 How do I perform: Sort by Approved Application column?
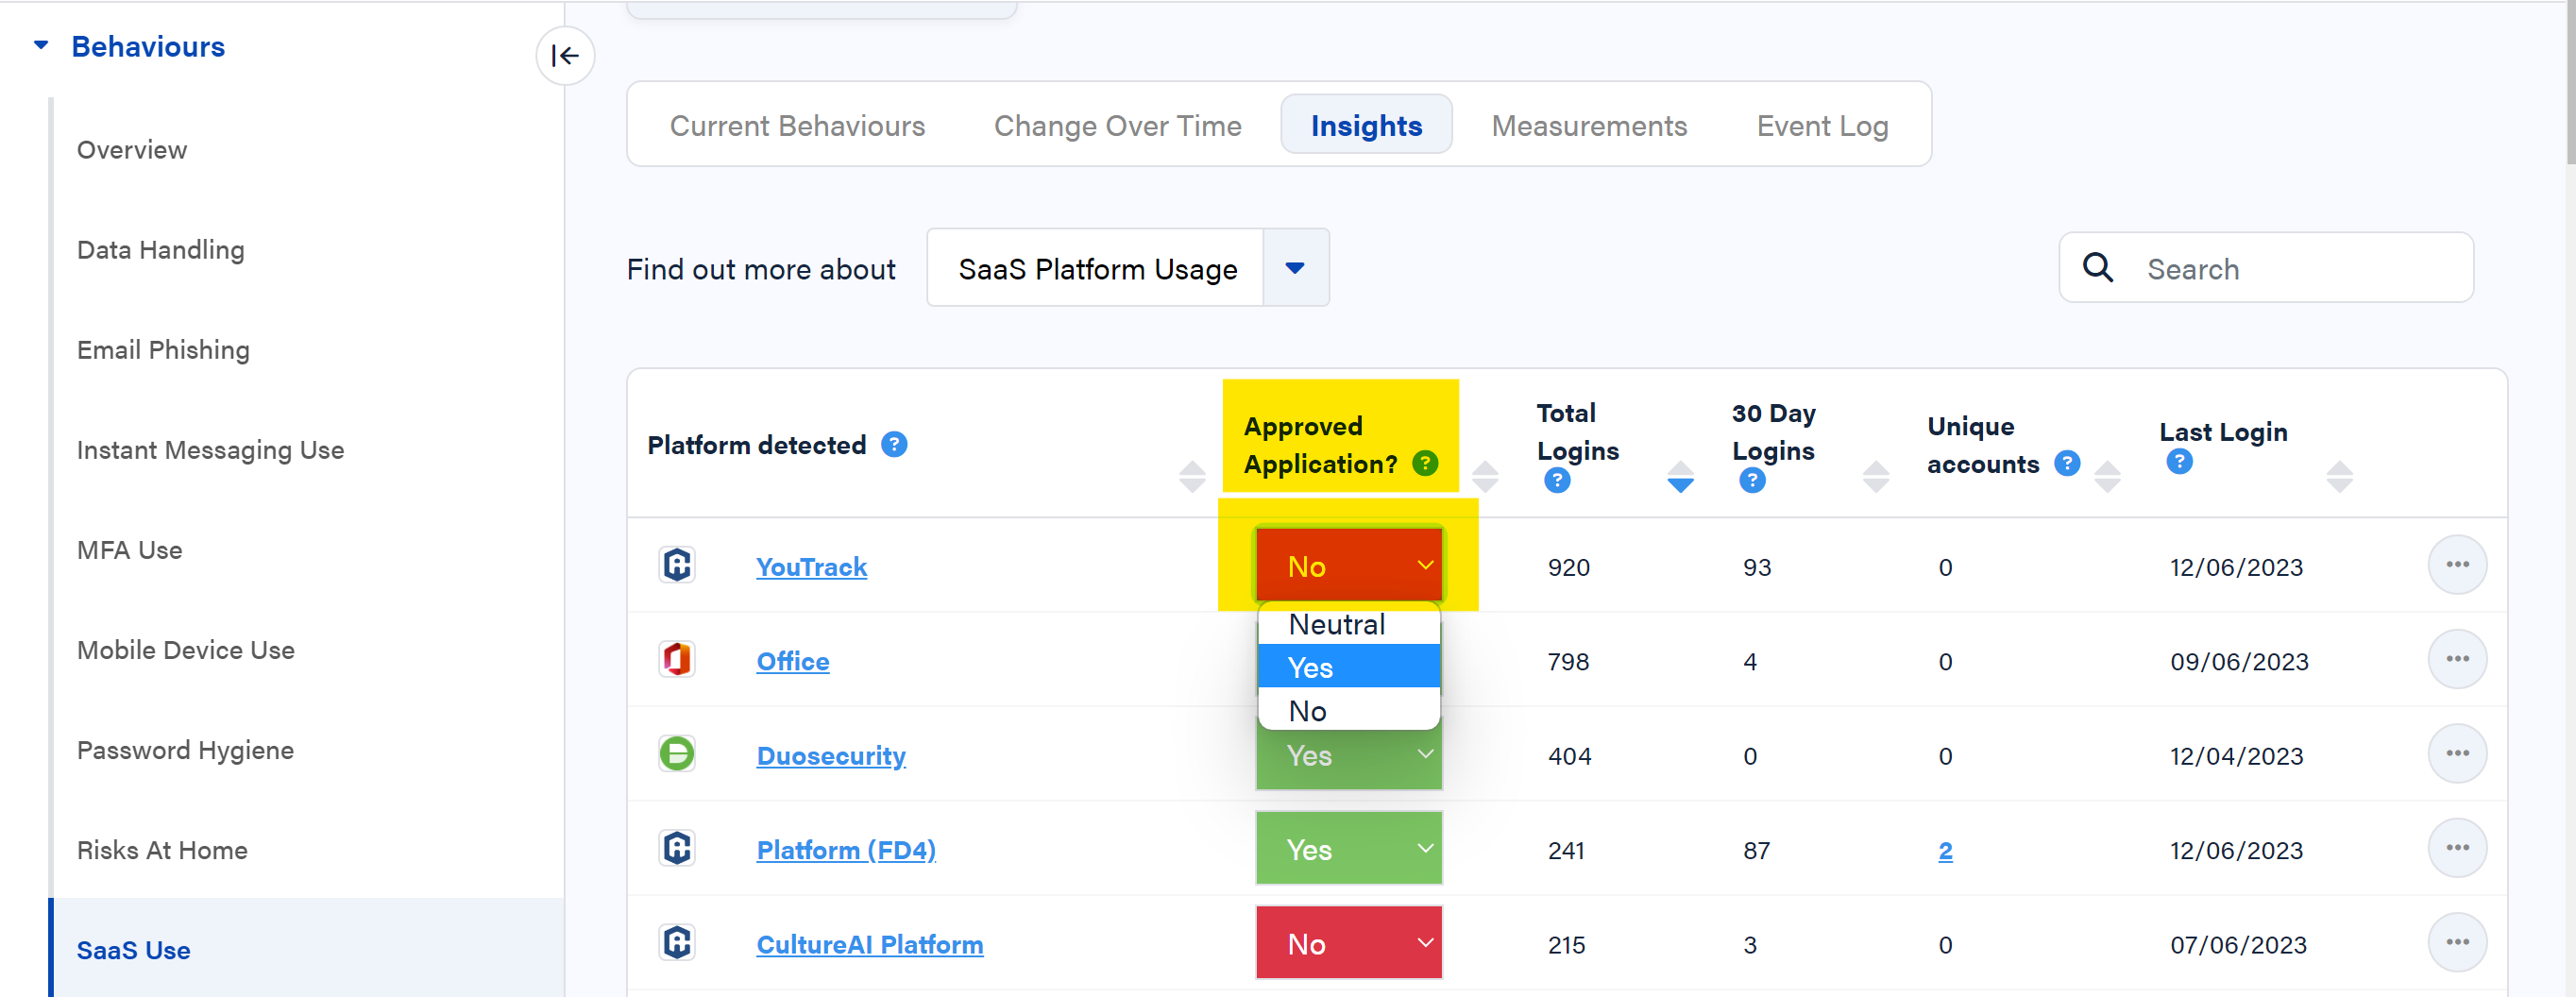point(1485,477)
